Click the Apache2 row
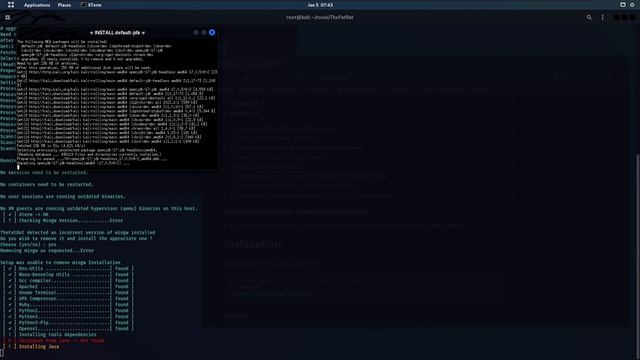 68,287
